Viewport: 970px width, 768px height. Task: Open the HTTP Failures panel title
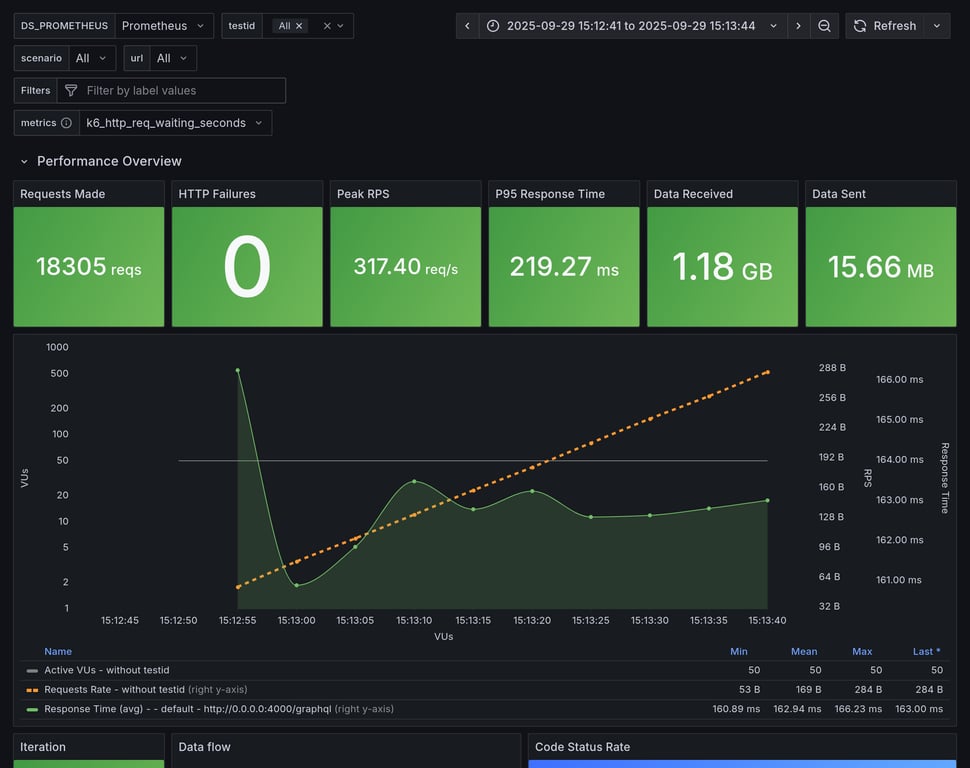217,194
